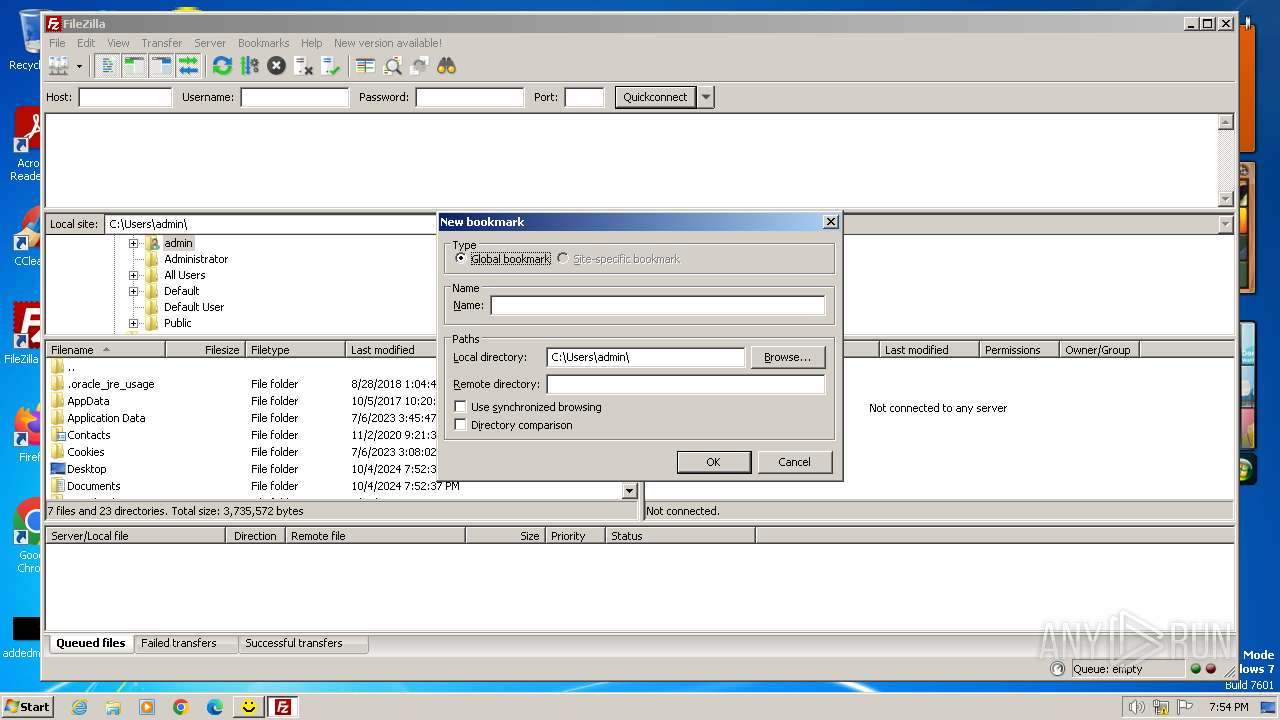The height and width of the screenshot is (720, 1280).
Task: Sort local list by Filetype column
Action: pos(296,350)
